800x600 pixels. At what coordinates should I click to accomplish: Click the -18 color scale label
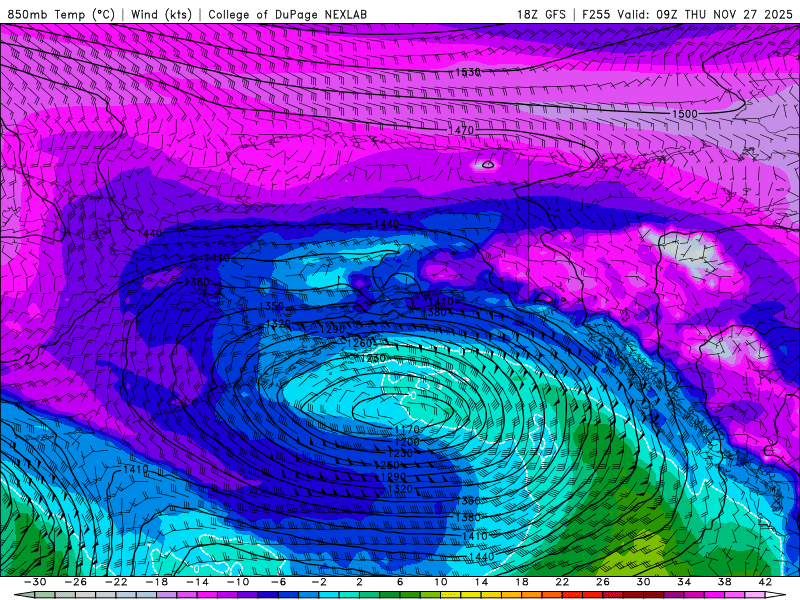point(157,582)
